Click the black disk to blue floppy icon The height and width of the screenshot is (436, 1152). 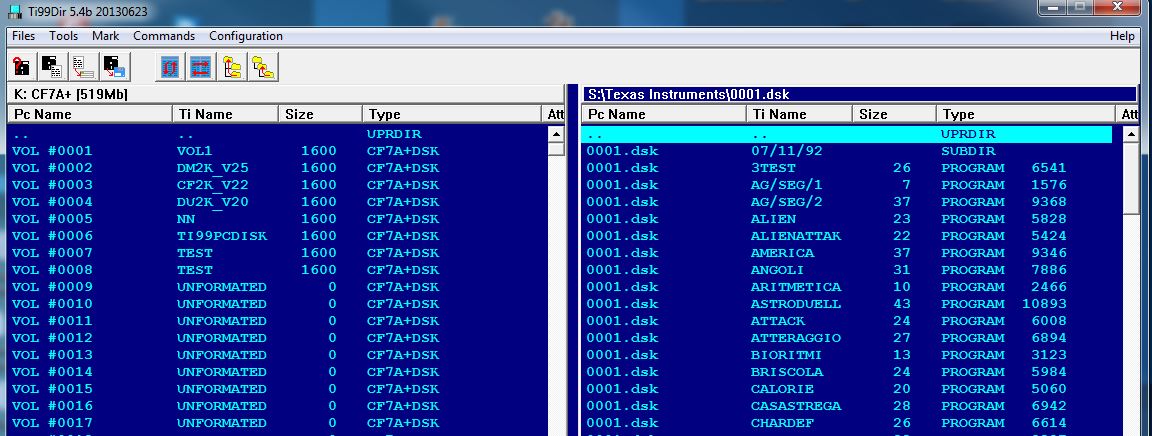point(114,66)
